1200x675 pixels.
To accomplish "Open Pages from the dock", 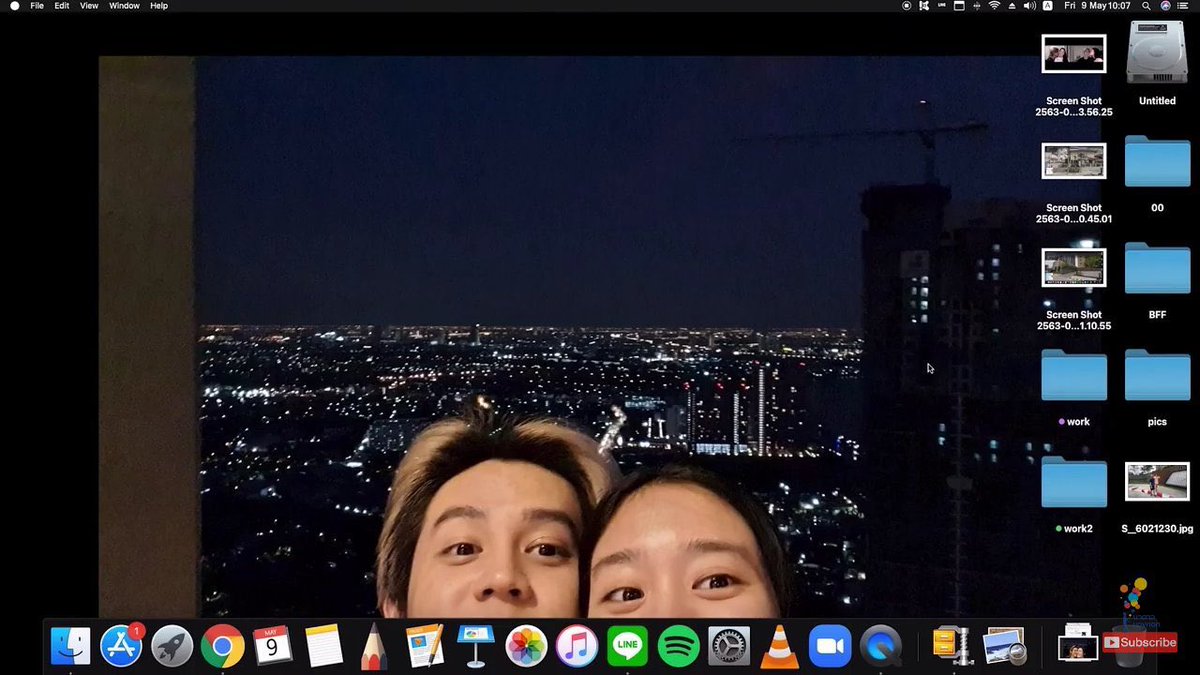I will point(425,647).
